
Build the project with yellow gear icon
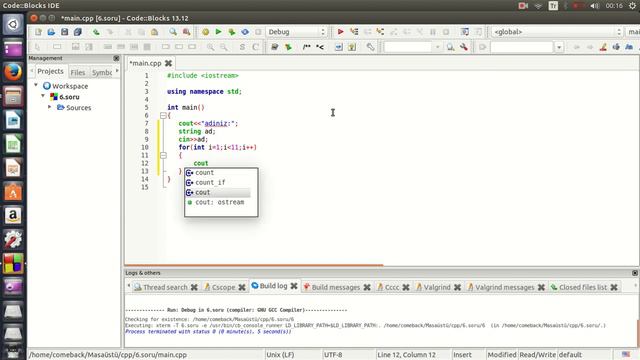point(205,32)
